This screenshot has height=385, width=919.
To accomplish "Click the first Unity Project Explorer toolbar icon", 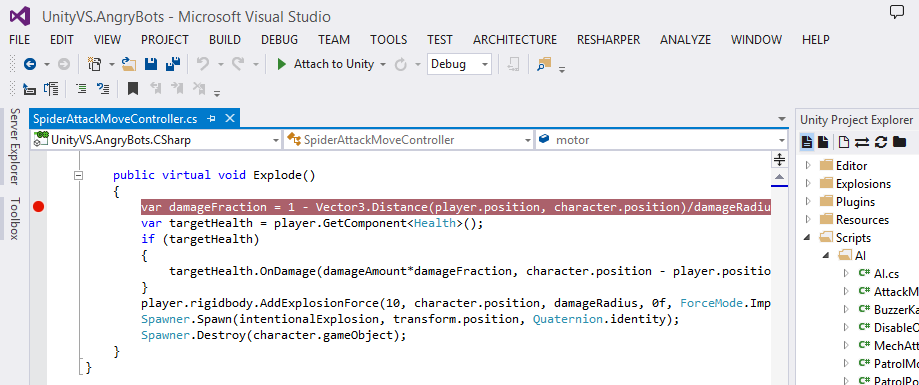I will 807,141.
